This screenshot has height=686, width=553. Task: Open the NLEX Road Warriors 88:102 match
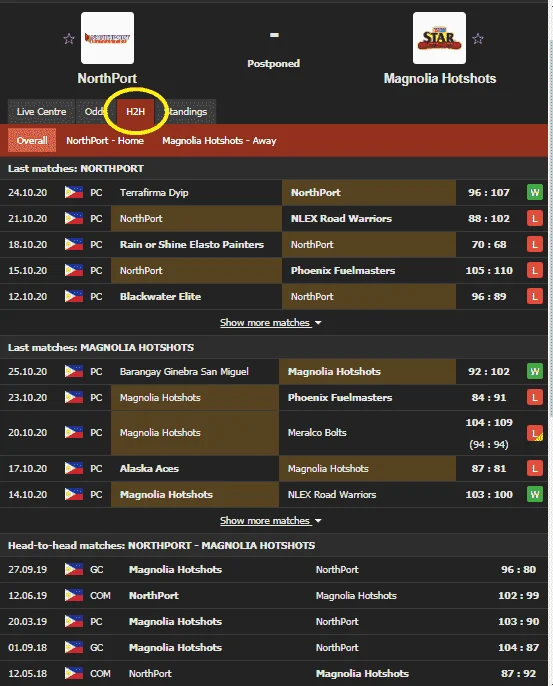(x=273, y=218)
